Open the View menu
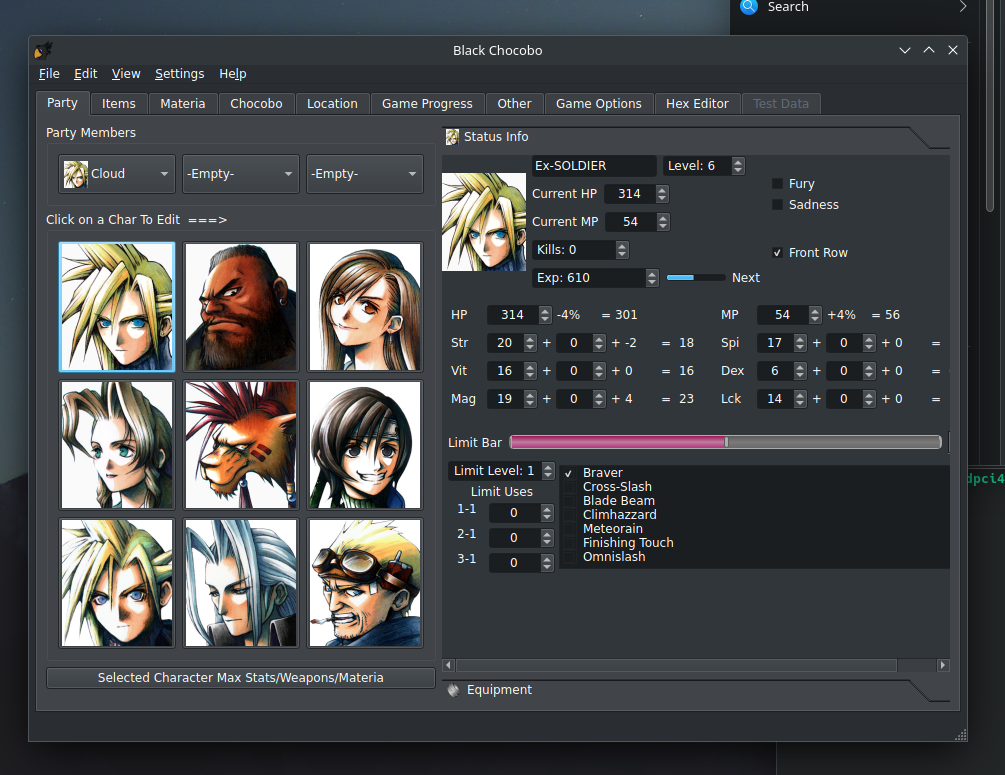 (126, 74)
